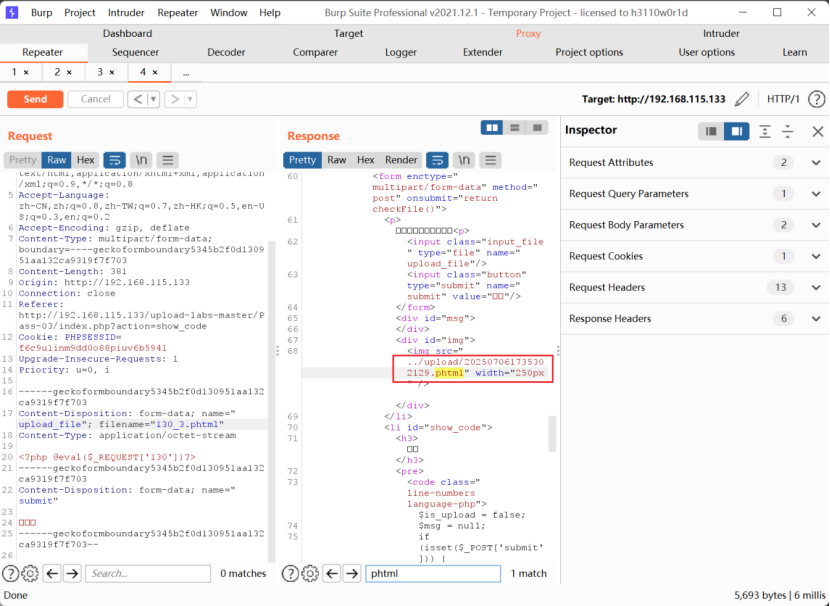Go to next match in Request search
Screen dimensions: 830x606
coord(72,573)
